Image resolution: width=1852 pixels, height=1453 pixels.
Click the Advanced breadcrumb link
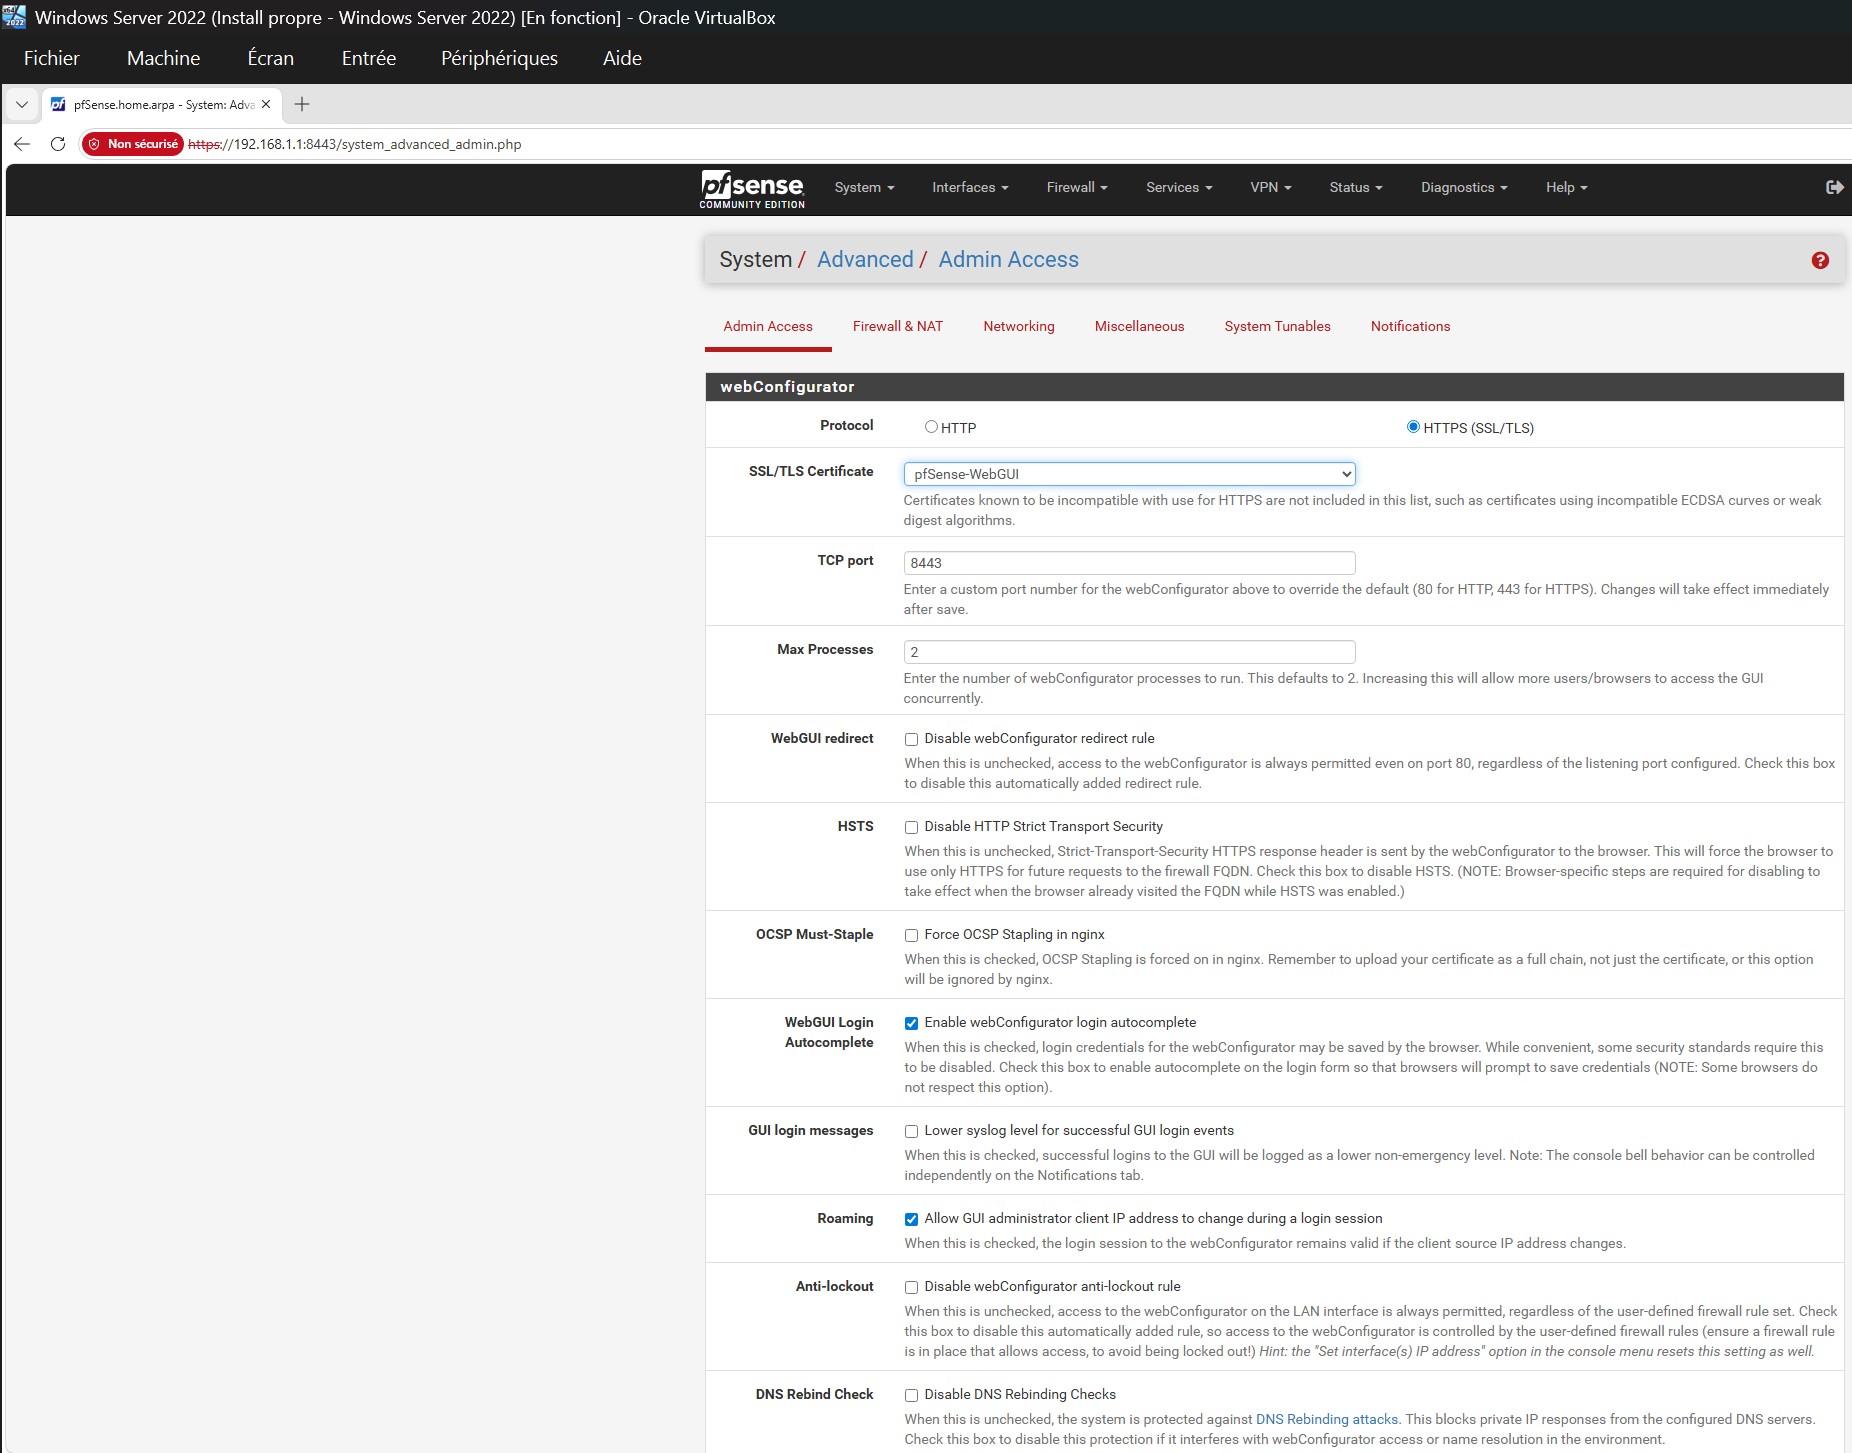[865, 259]
